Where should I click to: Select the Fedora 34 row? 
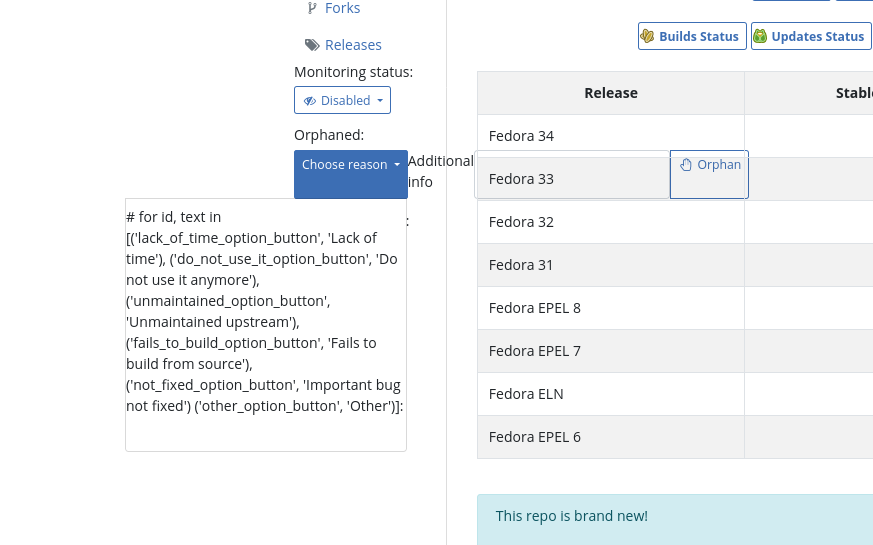coord(675,136)
